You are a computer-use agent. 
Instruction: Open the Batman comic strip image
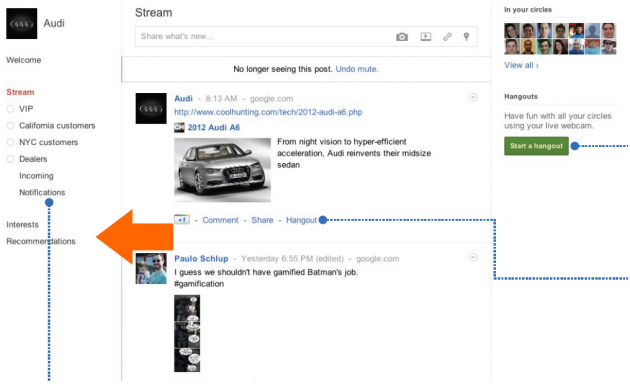click(x=187, y=333)
